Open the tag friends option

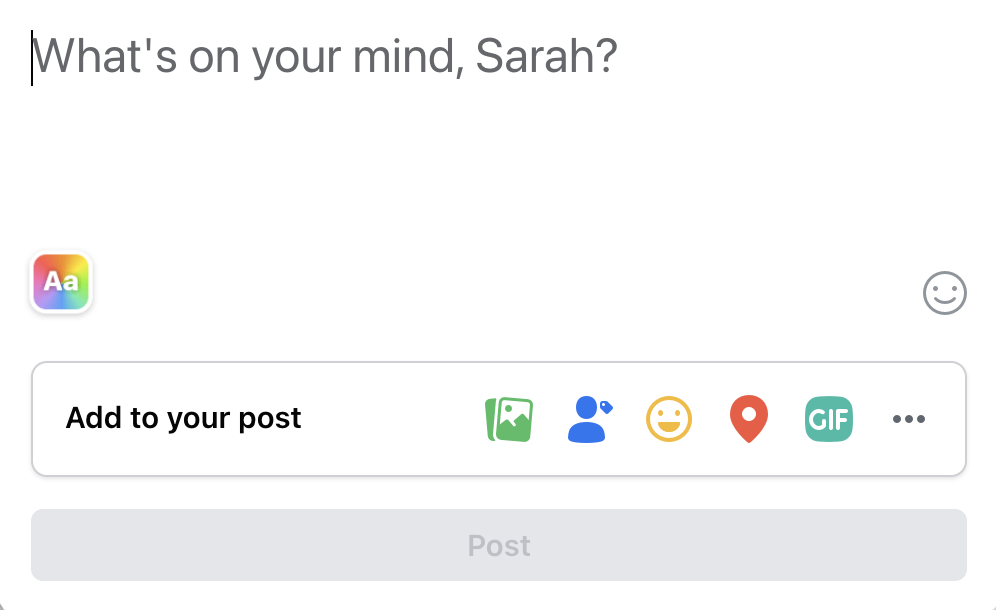pos(589,419)
